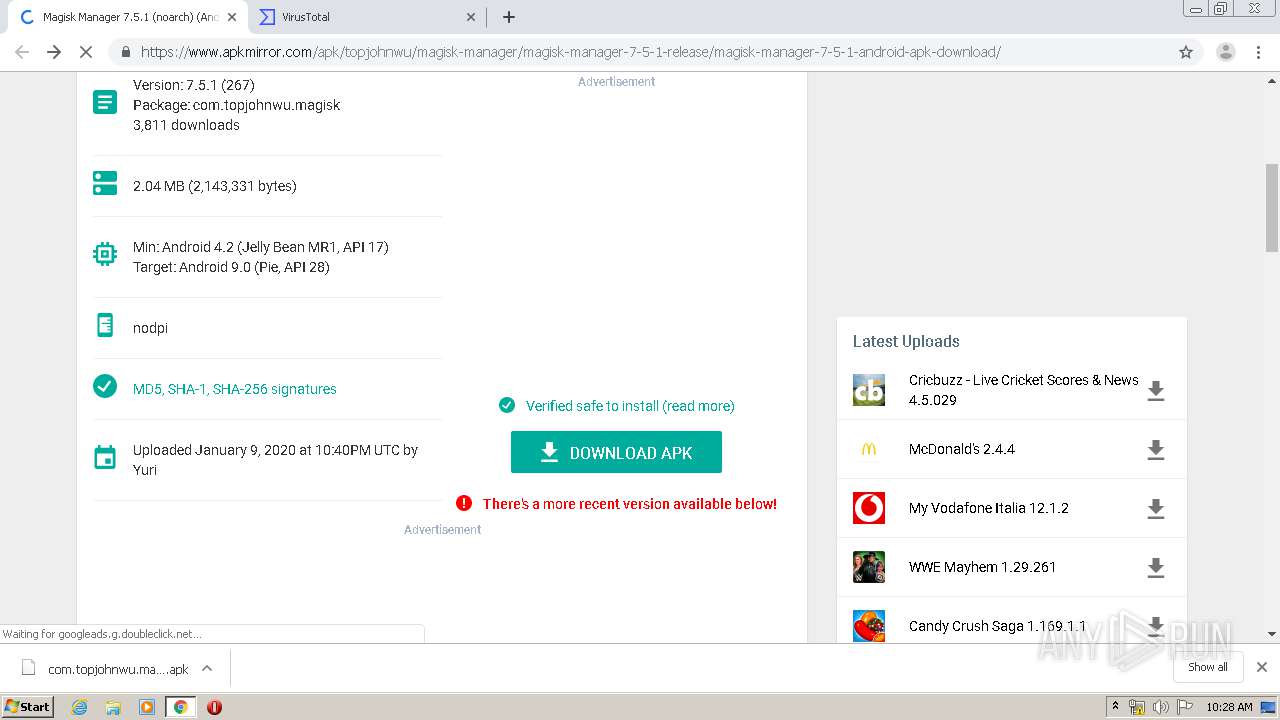Screen dimensions: 1280x720
Task: Click the nodpi screen icon
Action: click(105, 325)
